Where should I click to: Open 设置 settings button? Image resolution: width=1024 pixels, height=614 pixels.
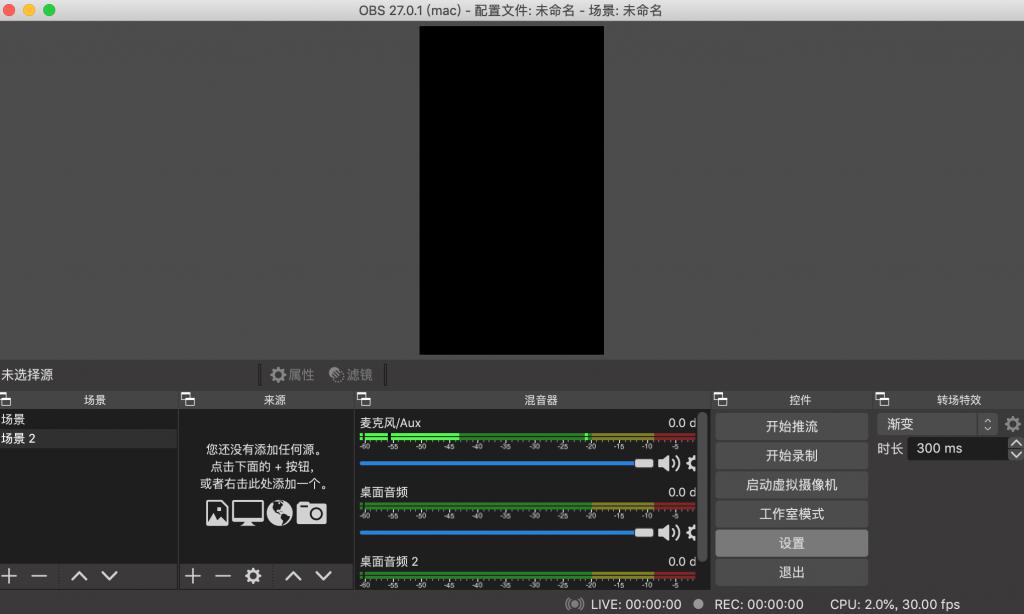point(792,543)
